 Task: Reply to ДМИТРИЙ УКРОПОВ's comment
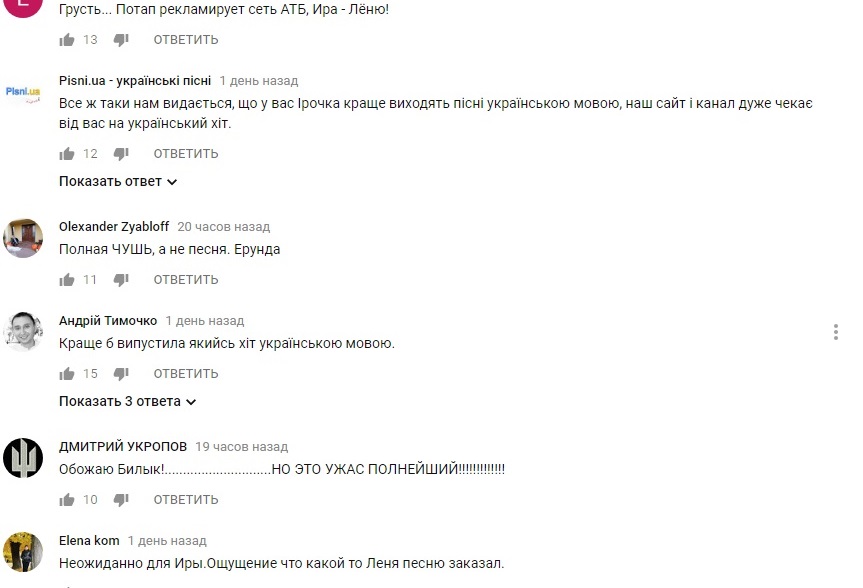[186, 500]
